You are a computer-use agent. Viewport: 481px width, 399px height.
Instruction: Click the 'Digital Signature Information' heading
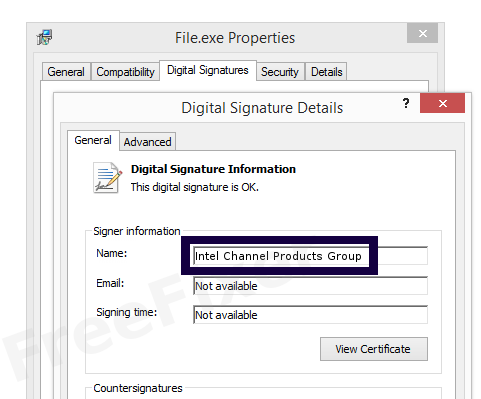click(x=213, y=169)
